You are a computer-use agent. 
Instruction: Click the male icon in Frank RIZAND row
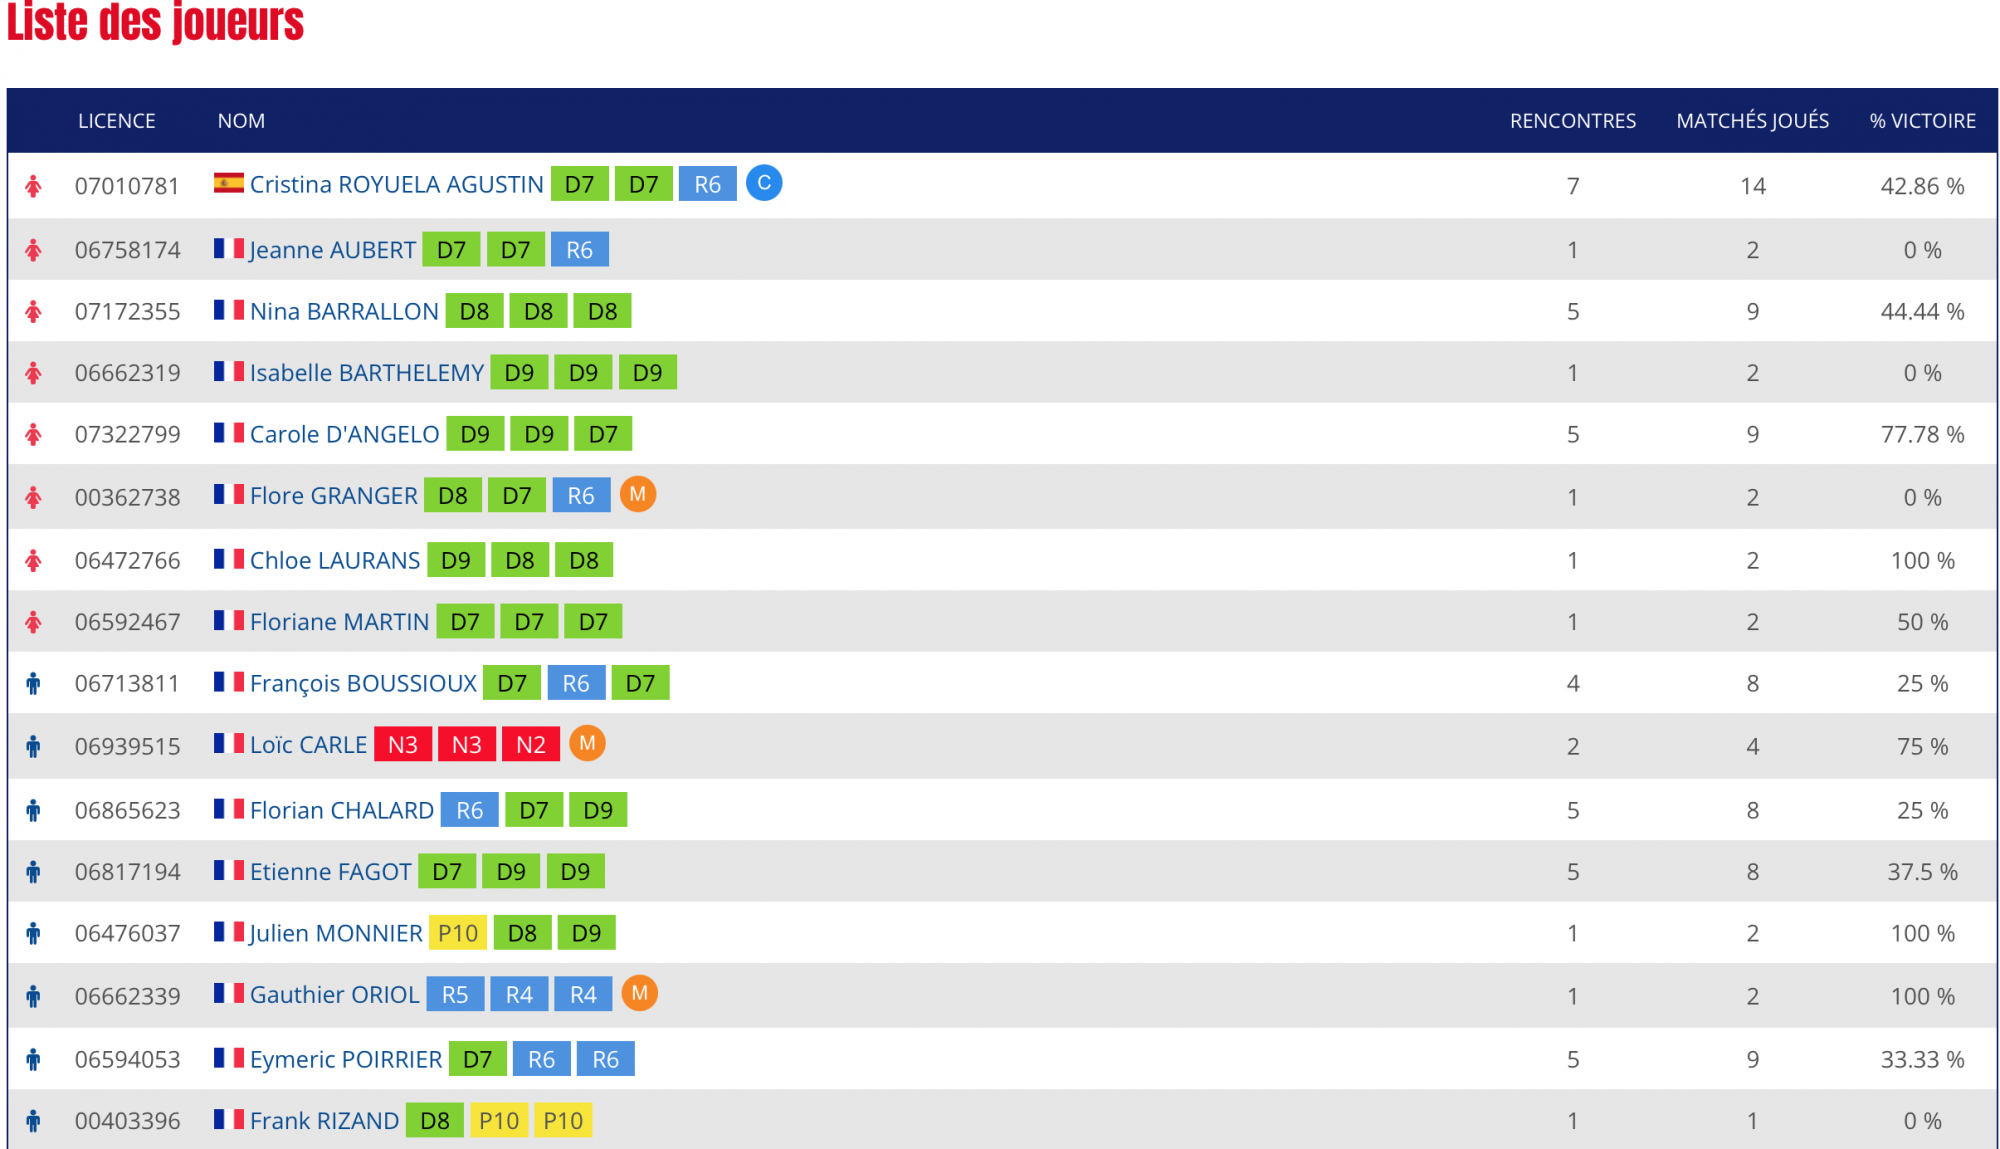pos(34,1122)
